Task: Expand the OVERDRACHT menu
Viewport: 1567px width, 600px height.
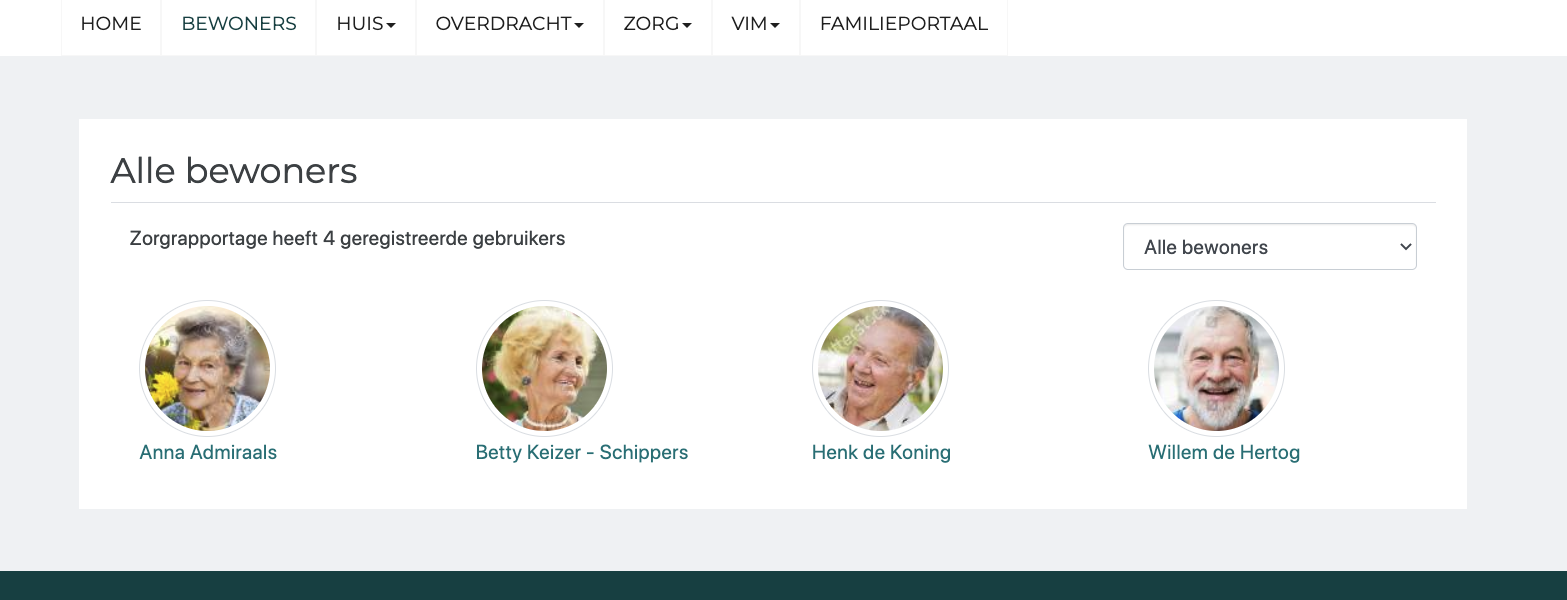Action: [510, 24]
